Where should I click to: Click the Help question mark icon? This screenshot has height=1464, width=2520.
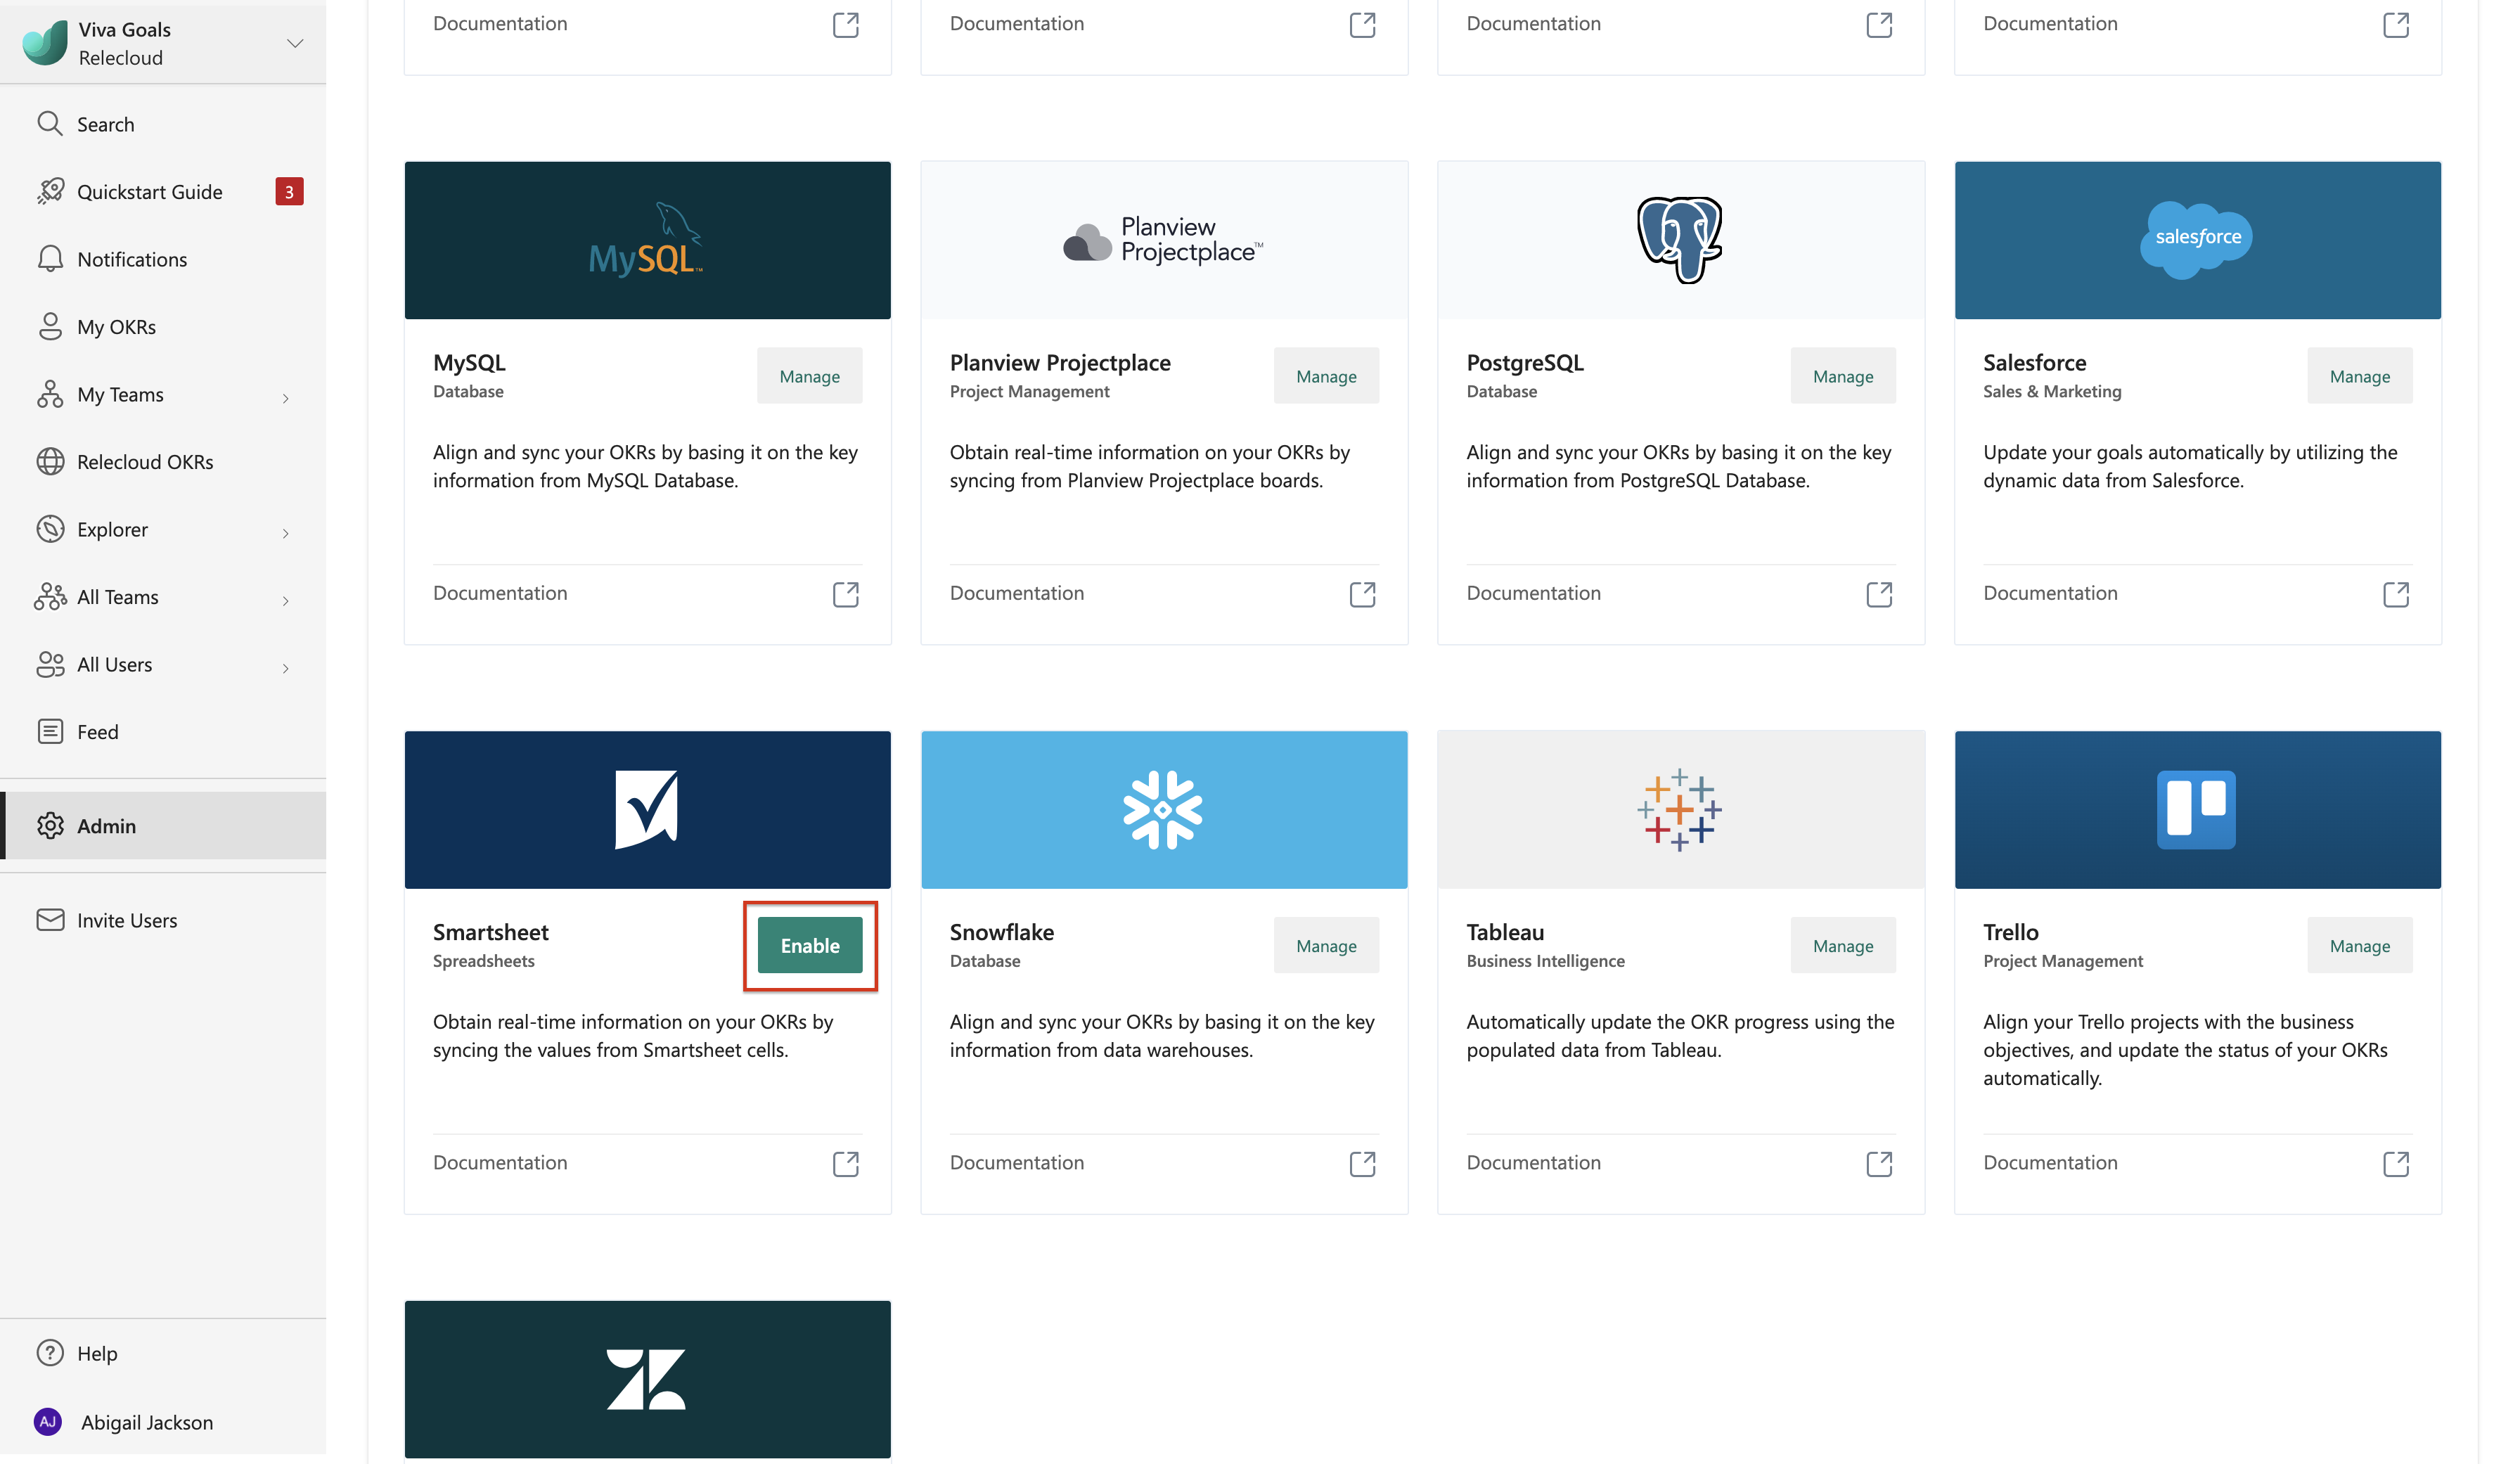click(50, 1352)
